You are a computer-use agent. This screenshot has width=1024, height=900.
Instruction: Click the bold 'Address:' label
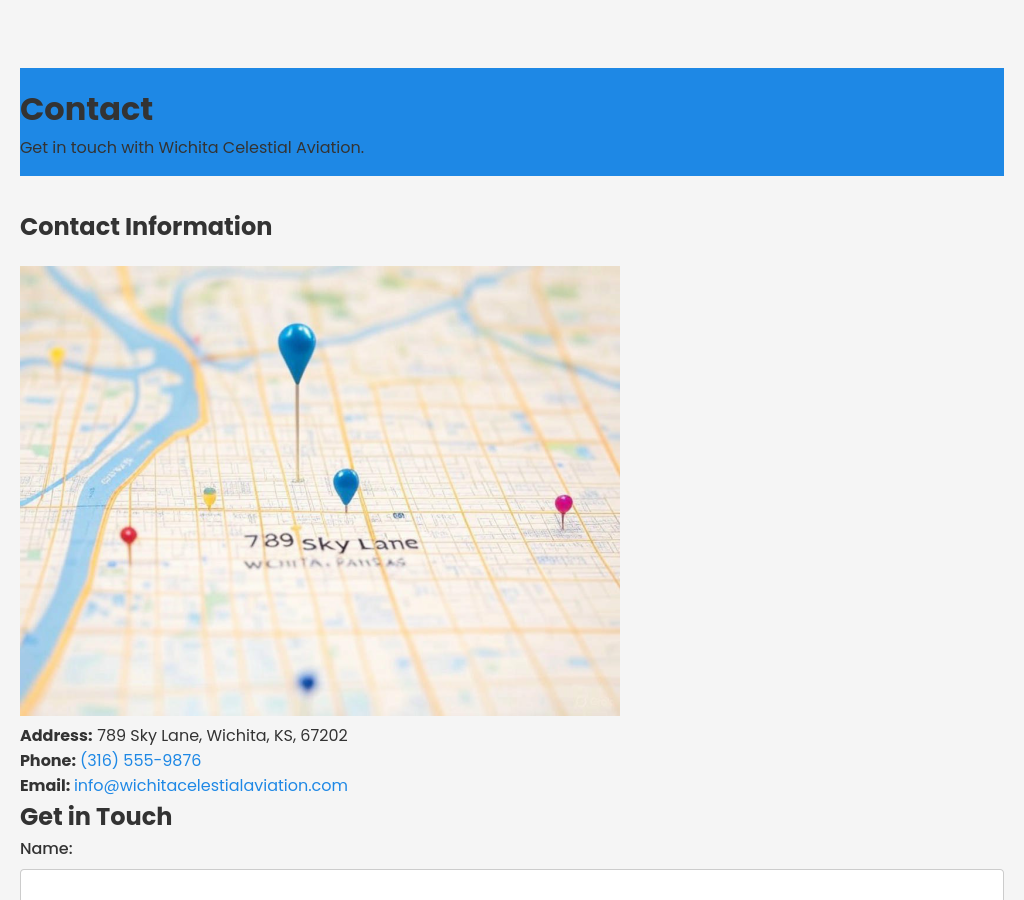tap(56, 736)
